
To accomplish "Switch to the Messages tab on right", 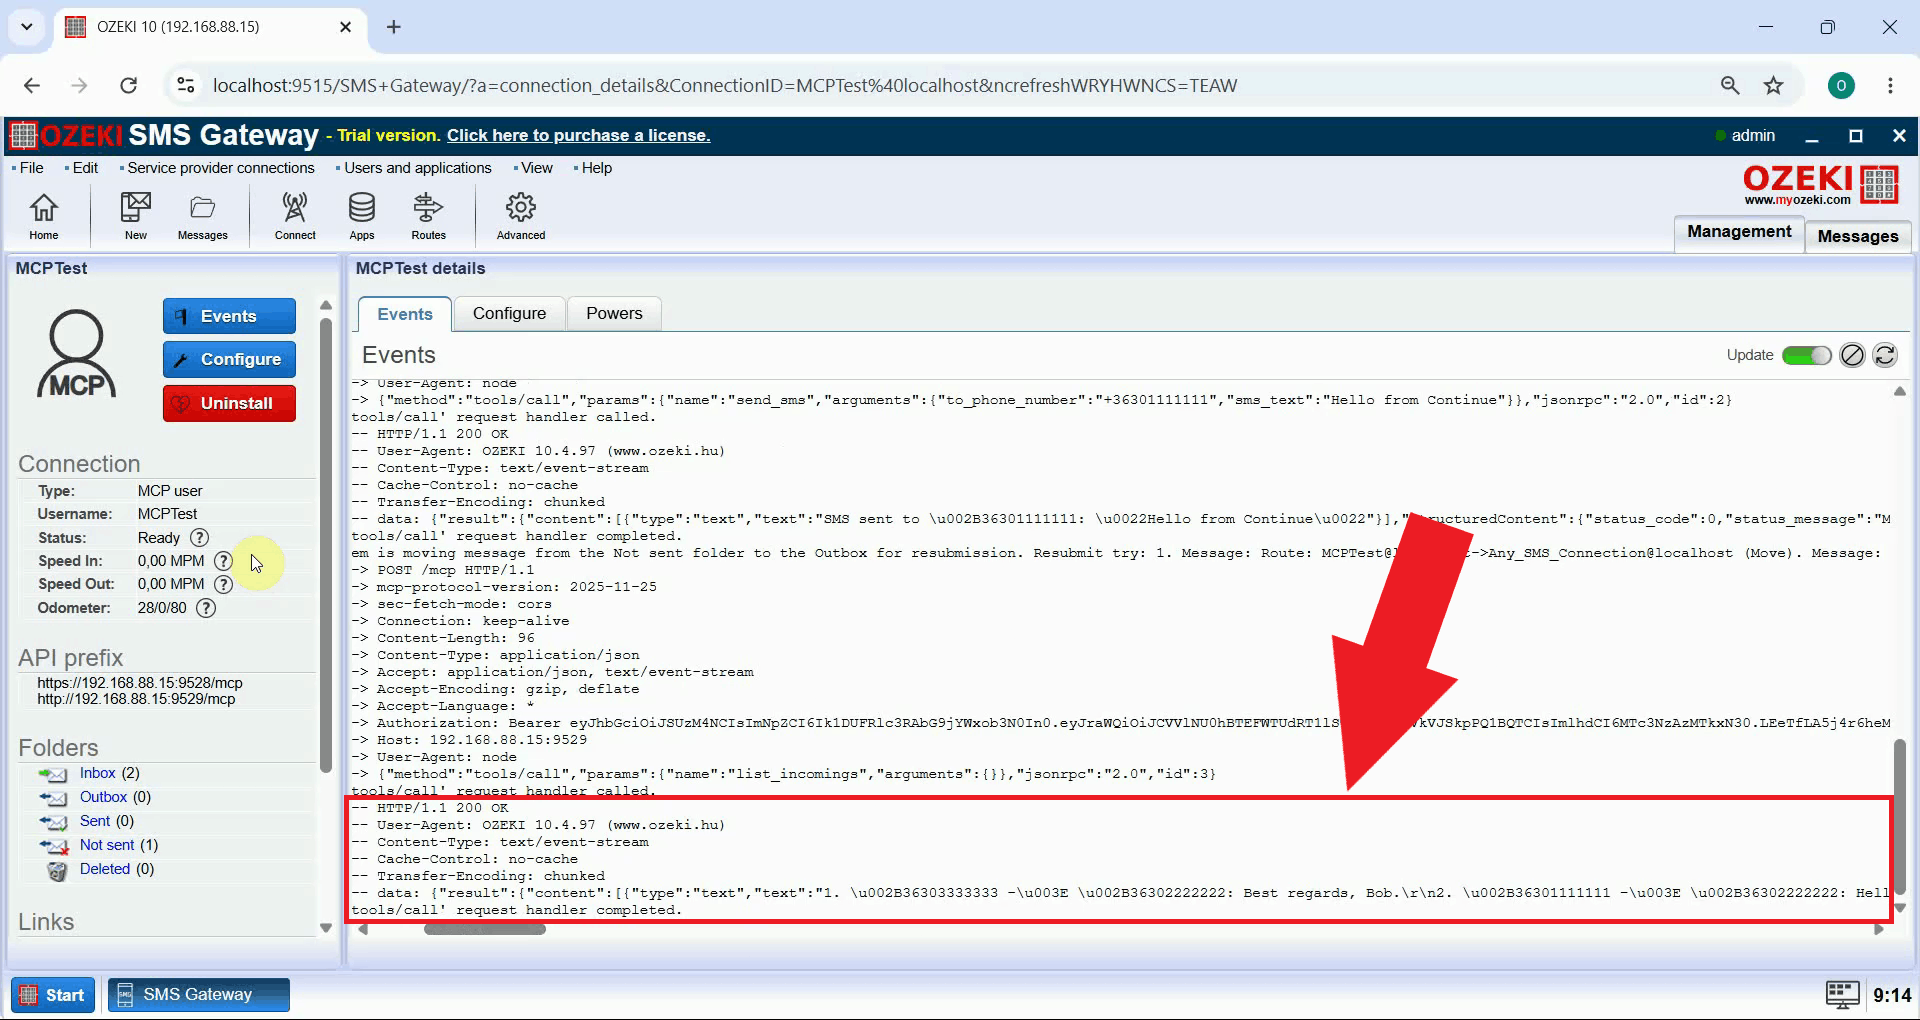I will tap(1858, 236).
